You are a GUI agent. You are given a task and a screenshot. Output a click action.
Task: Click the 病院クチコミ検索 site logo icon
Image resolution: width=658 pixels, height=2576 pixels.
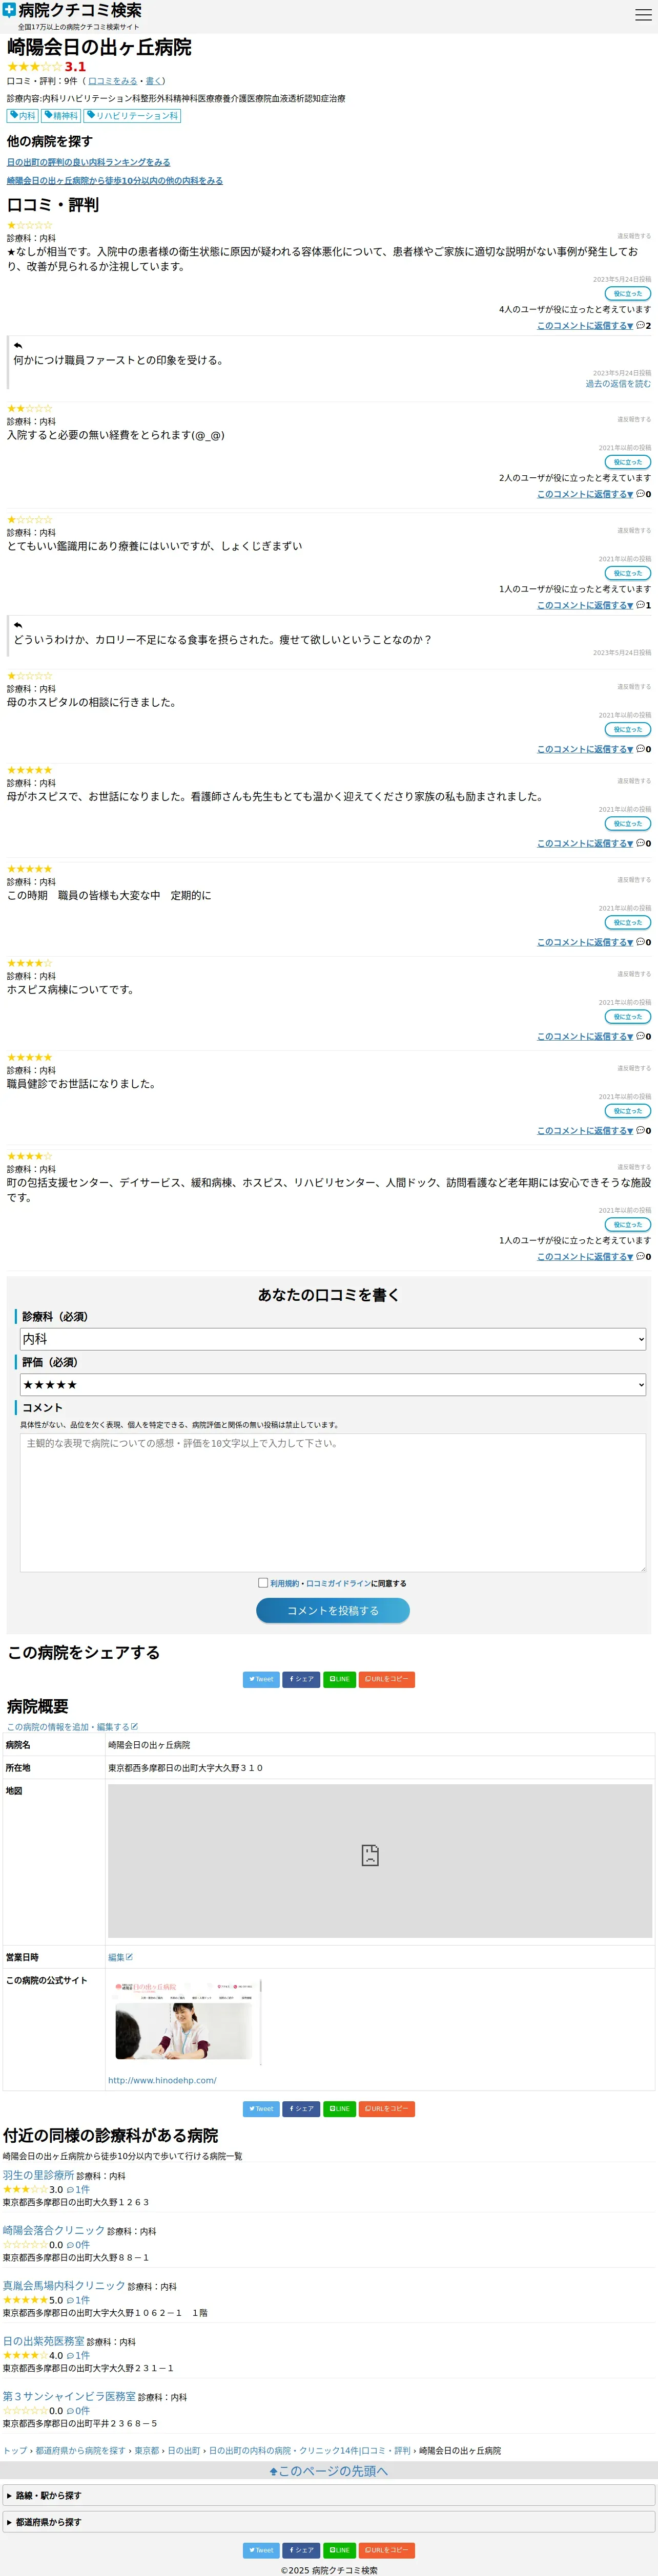click(x=9, y=10)
